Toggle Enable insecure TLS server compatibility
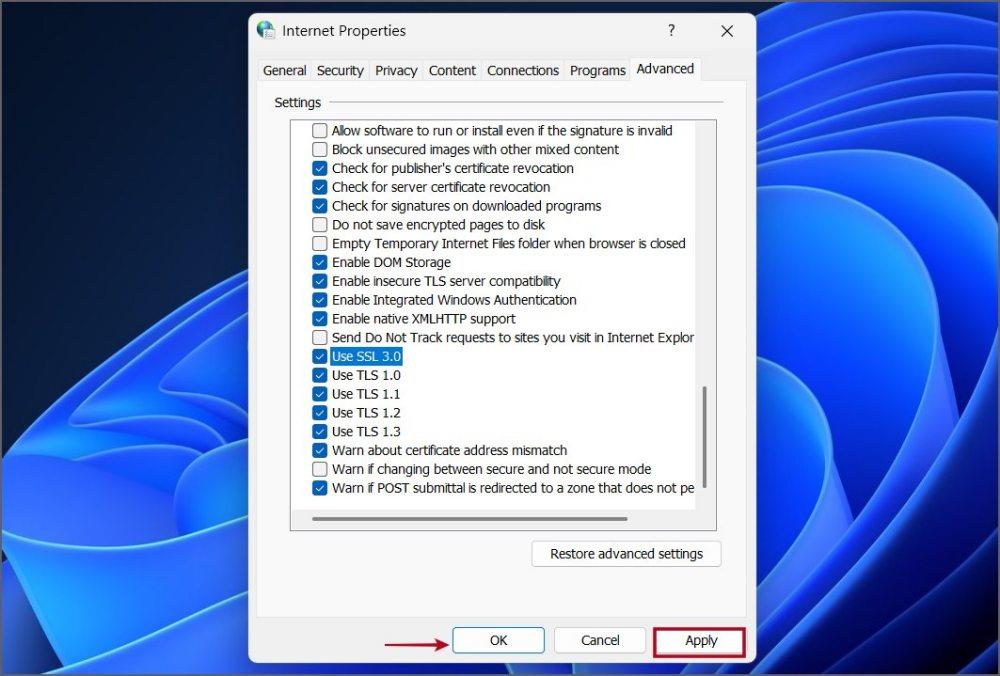 [x=320, y=281]
